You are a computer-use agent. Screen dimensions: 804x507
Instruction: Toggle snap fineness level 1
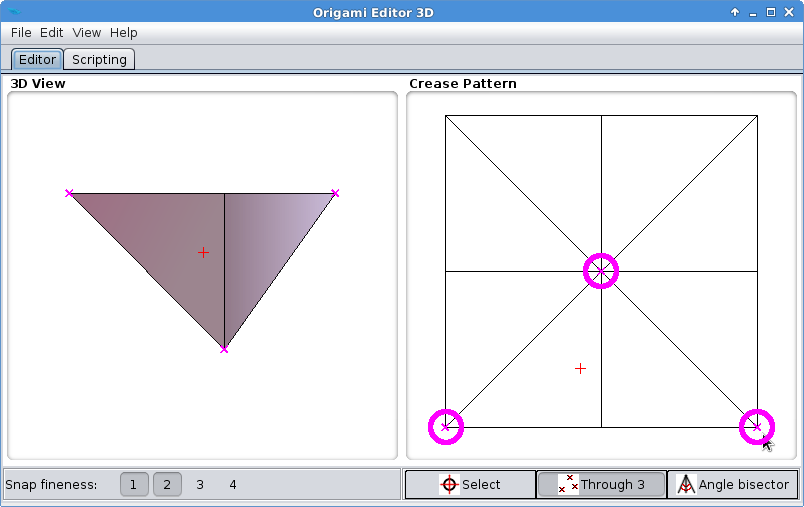[134, 485]
